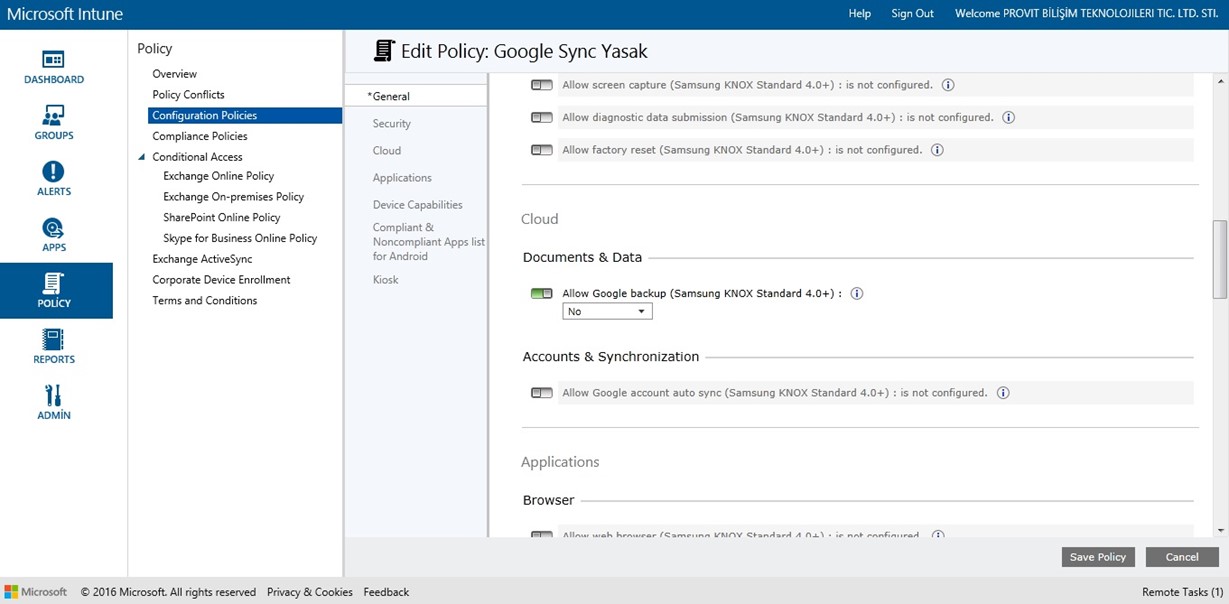Open Exchange ActiveSync settings
The width and height of the screenshot is (1229, 604).
[202, 259]
